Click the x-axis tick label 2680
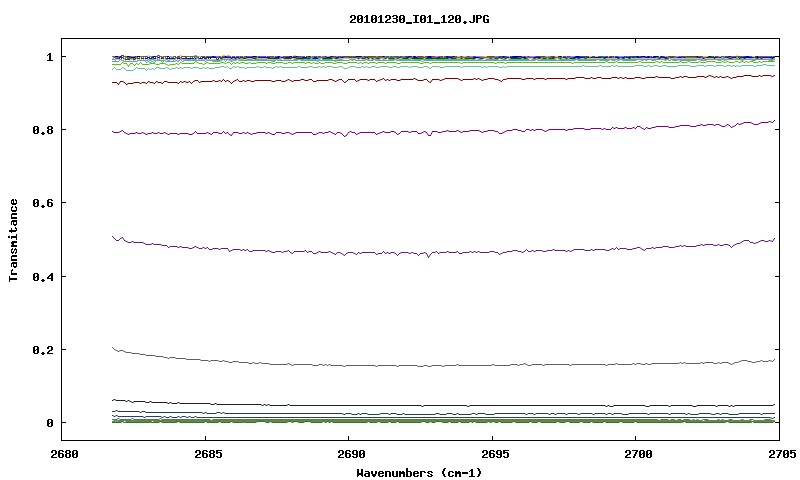This screenshot has height=480, width=800. point(64,454)
